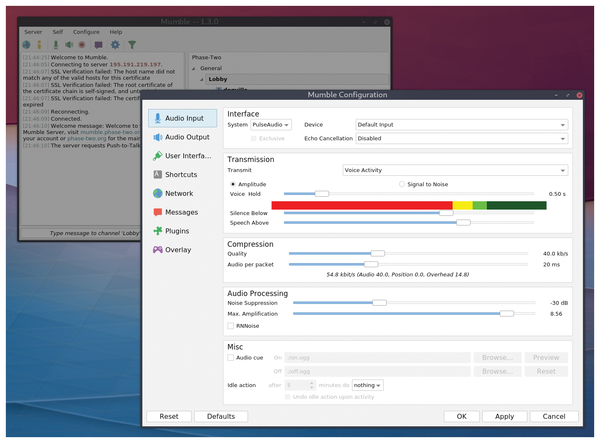Viewport: 600px width, 443px height.
Task: Toggle the green microphone mute icon
Action: [55, 45]
